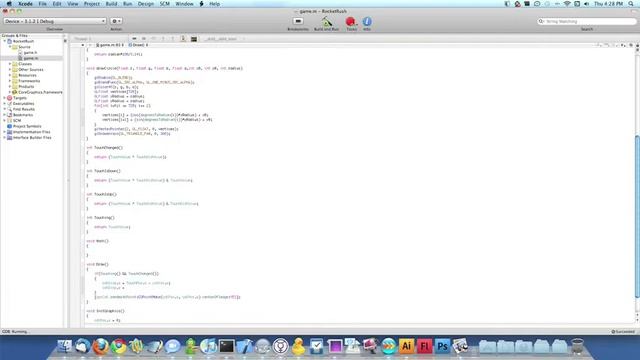640x360 pixels.
Task: Open Finder from the dock
Action: (x=64, y=346)
